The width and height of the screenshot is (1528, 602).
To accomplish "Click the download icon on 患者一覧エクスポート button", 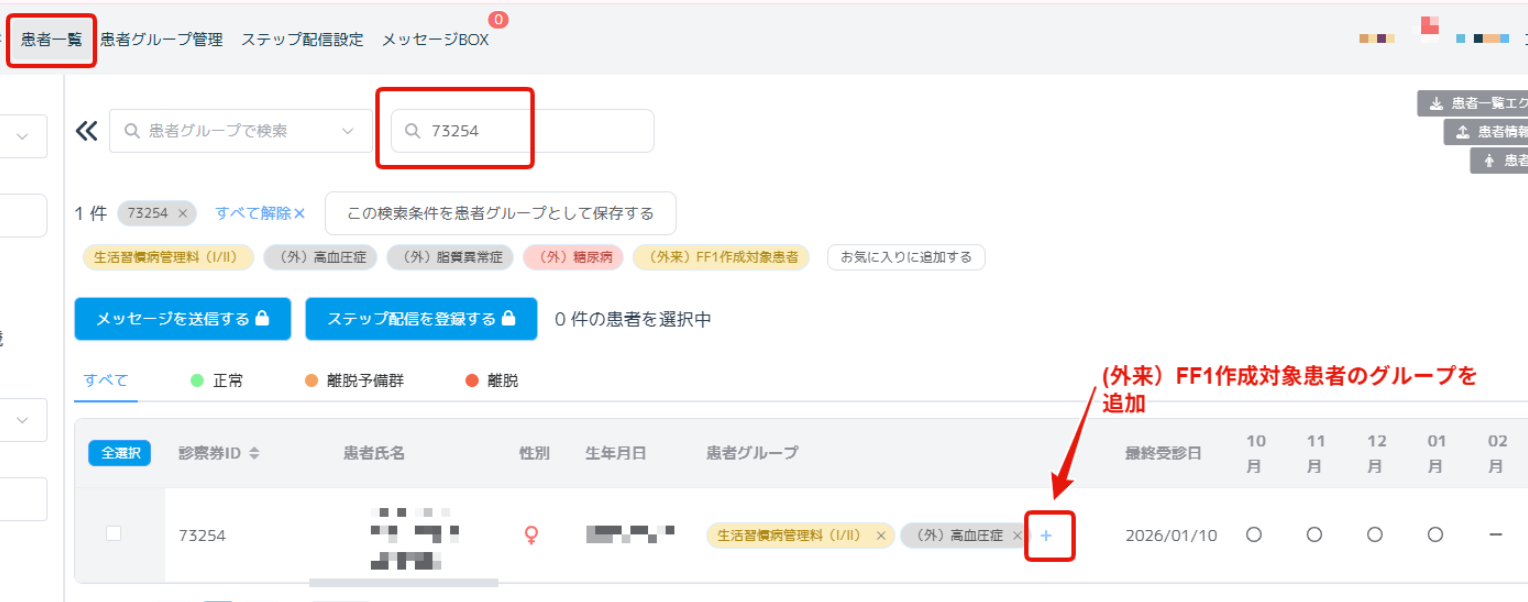I will [1436, 103].
